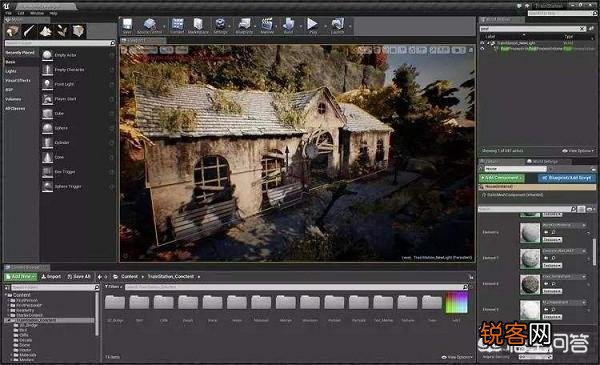Click the green Add Component button
The width and height of the screenshot is (600, 365).
pyautogui.click(x=502, y=178)
